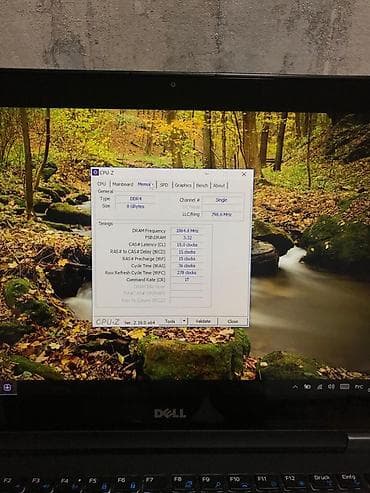Click the CAS# Latency (CL) value

[x=187, y=245]
